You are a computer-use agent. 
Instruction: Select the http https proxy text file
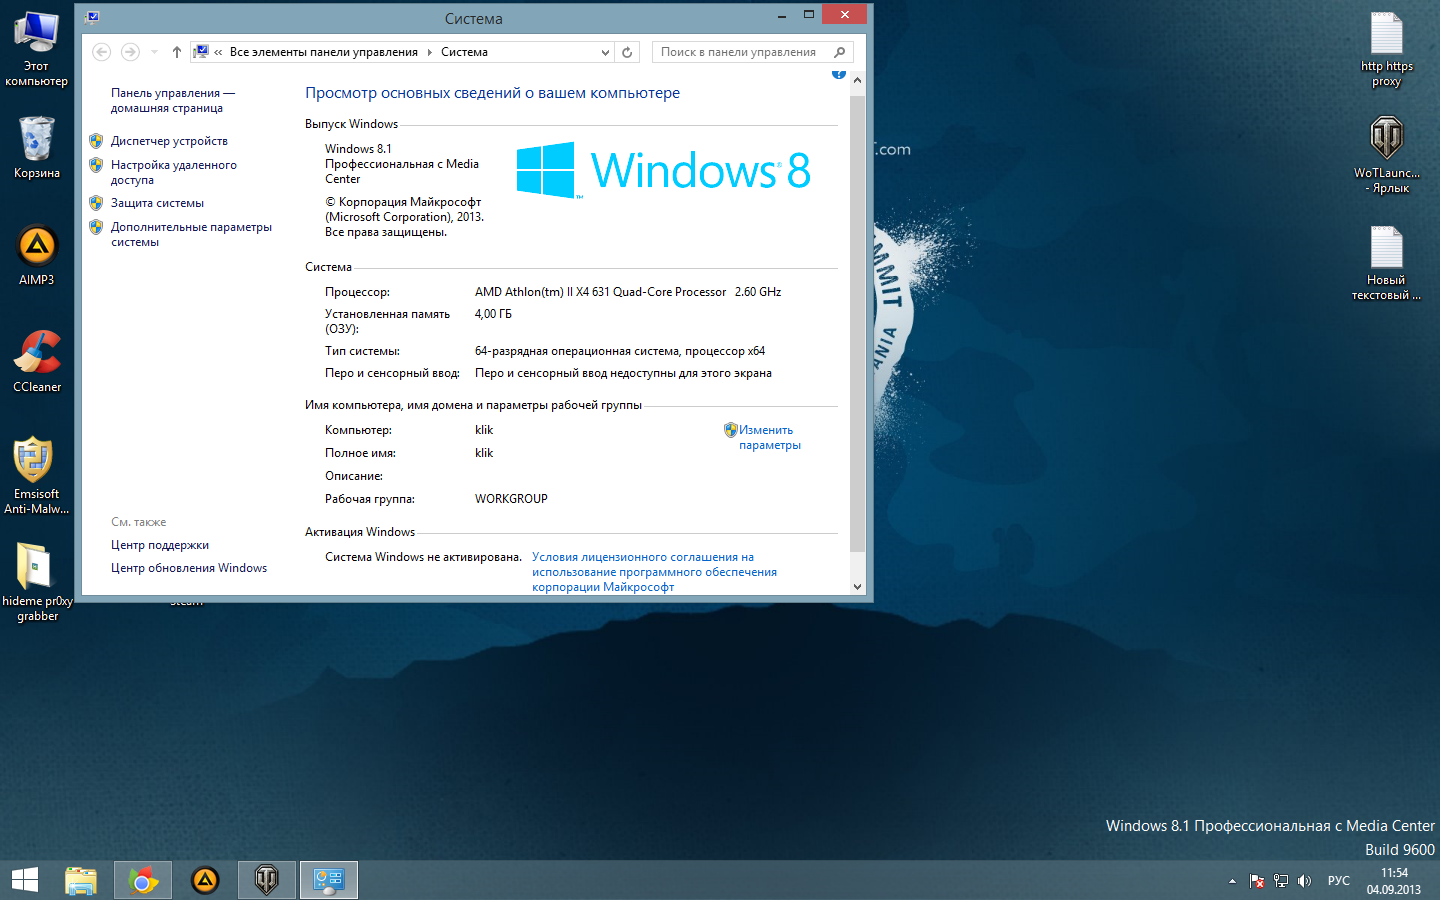pos(1387,49)
